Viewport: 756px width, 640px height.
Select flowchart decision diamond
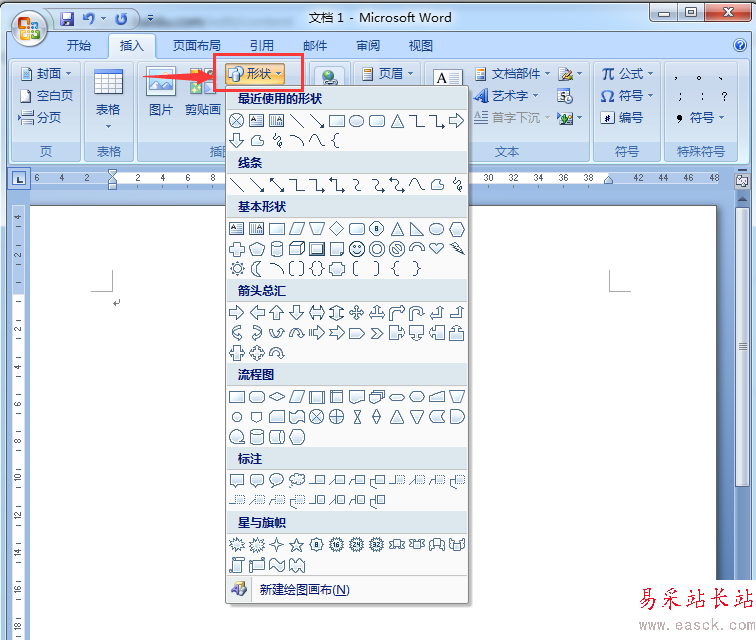click(277, 397)
